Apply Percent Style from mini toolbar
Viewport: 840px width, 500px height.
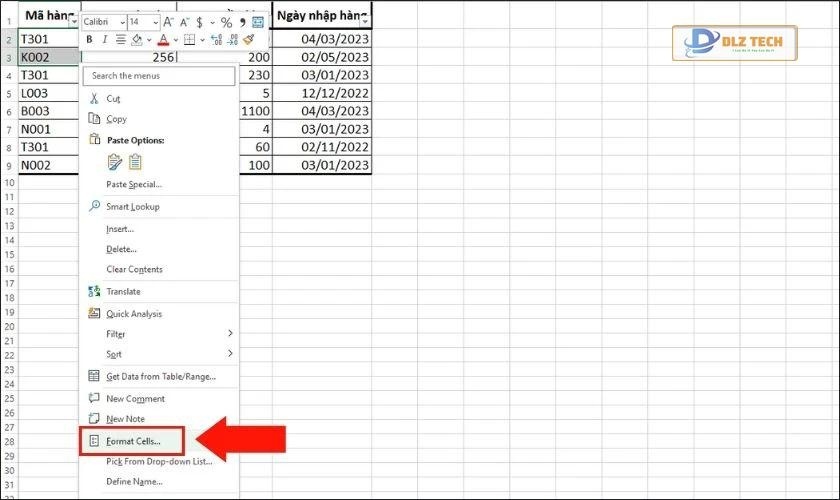pos(227,23)
